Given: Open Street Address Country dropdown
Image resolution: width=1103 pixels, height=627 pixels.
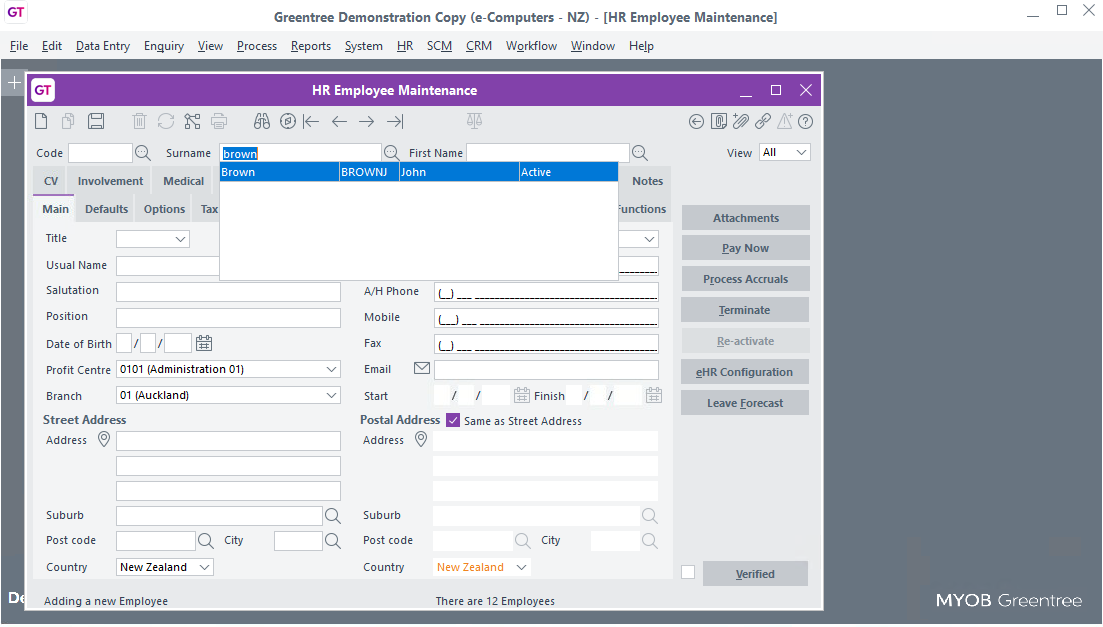Looking at the screenshot, I should [x=165, y=567].
